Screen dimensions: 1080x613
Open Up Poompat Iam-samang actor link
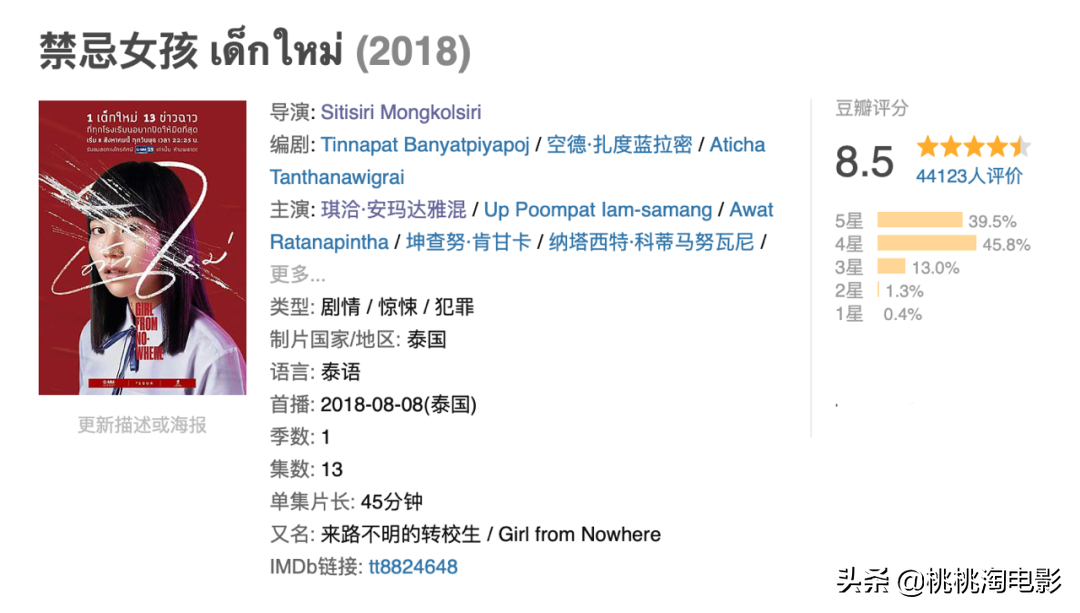[x=598, y=210]
